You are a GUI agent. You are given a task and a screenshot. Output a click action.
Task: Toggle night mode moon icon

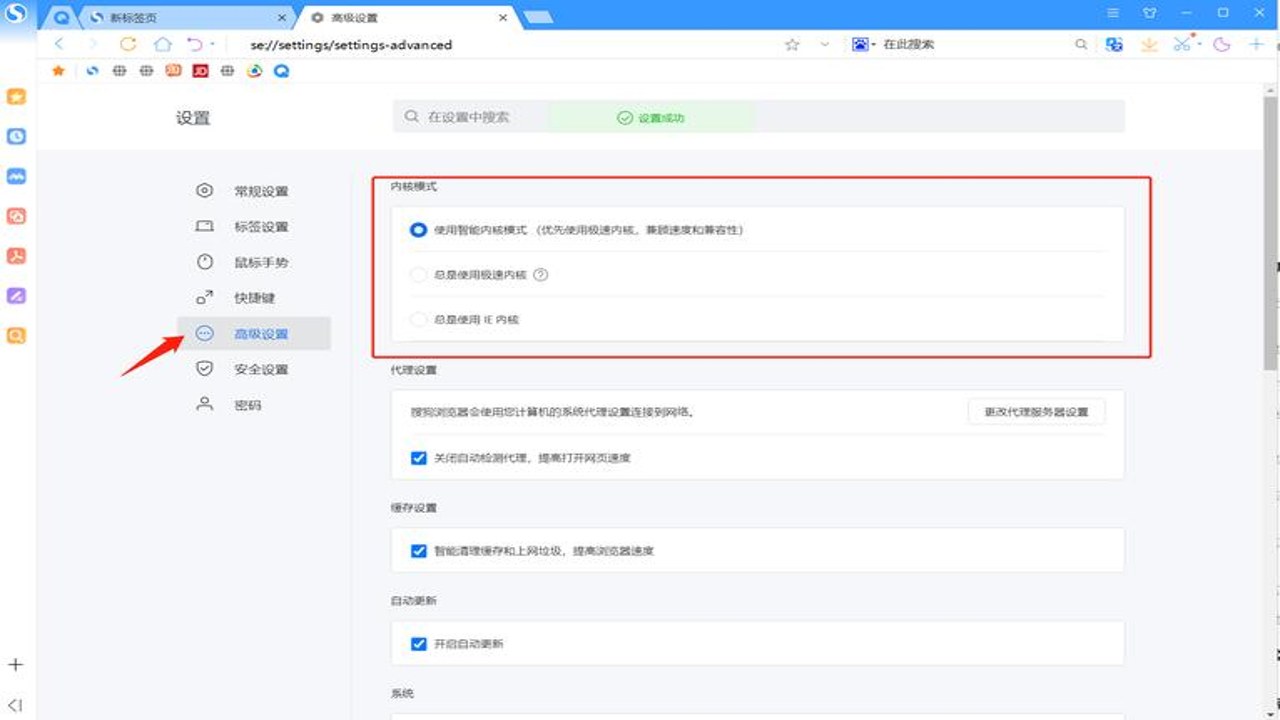click(1221, 44)
